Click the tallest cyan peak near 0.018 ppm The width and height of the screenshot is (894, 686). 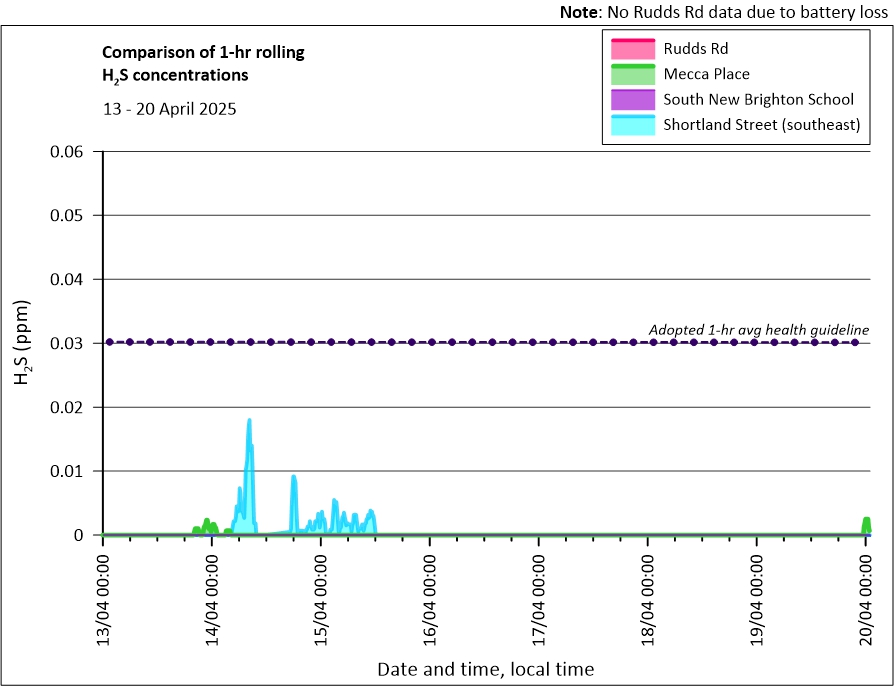(x=249, y=422)
